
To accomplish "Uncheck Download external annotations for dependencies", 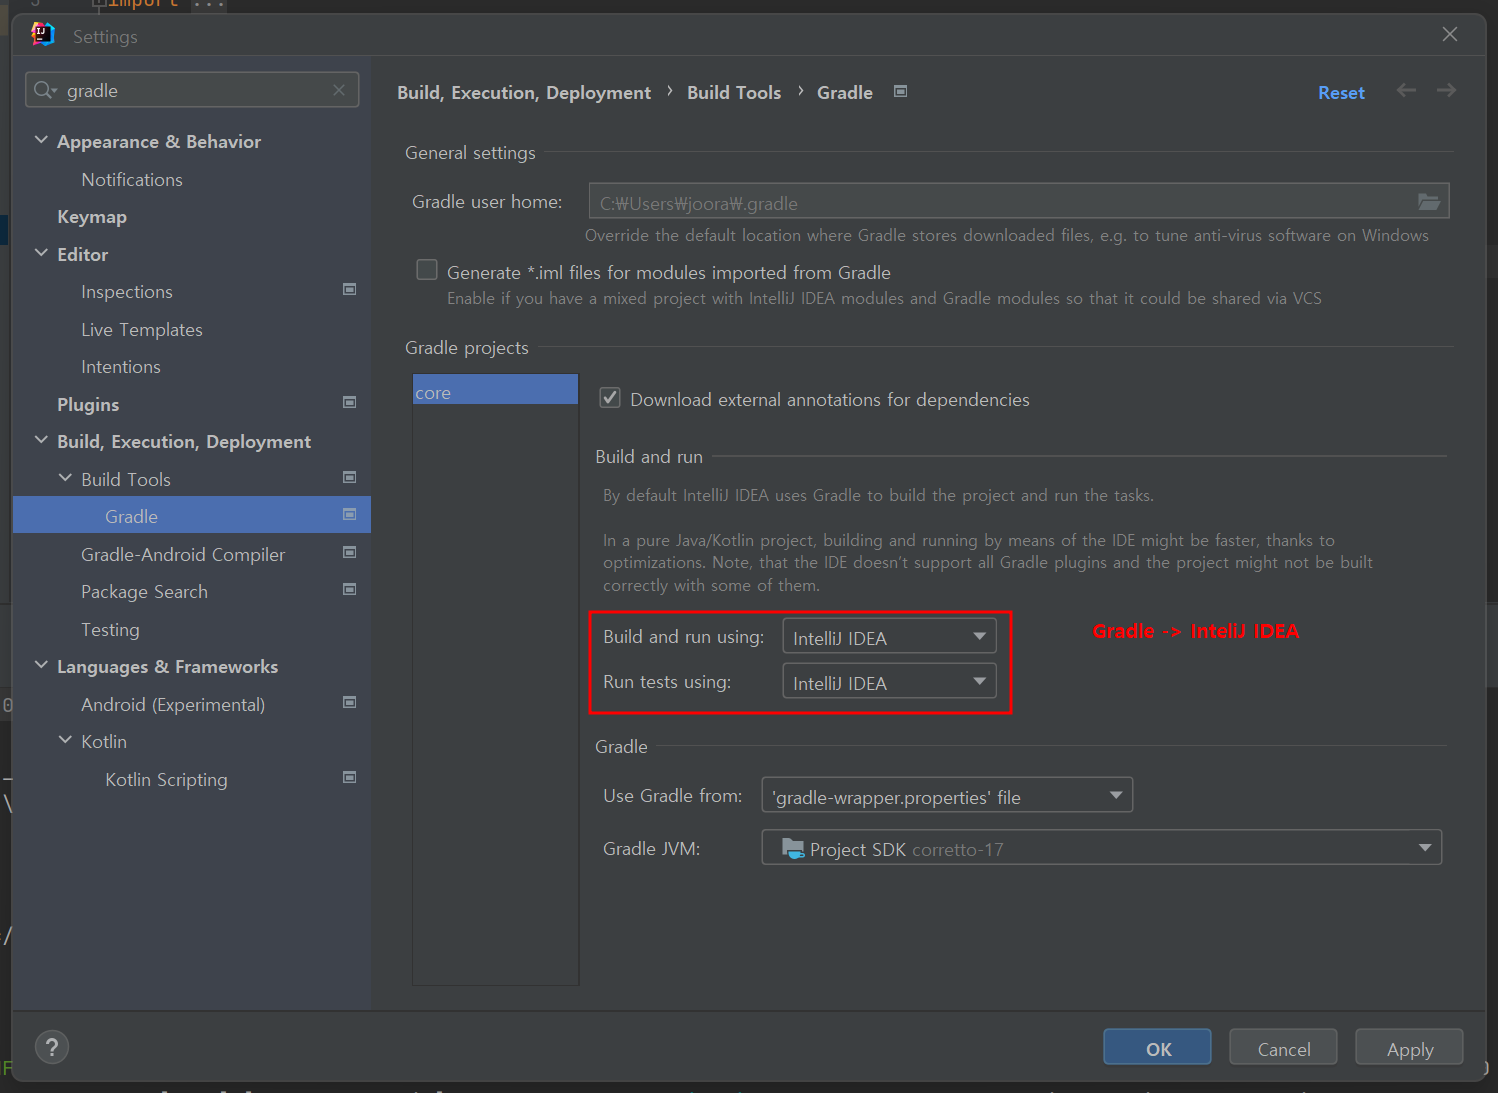I will tap(610, 398).
